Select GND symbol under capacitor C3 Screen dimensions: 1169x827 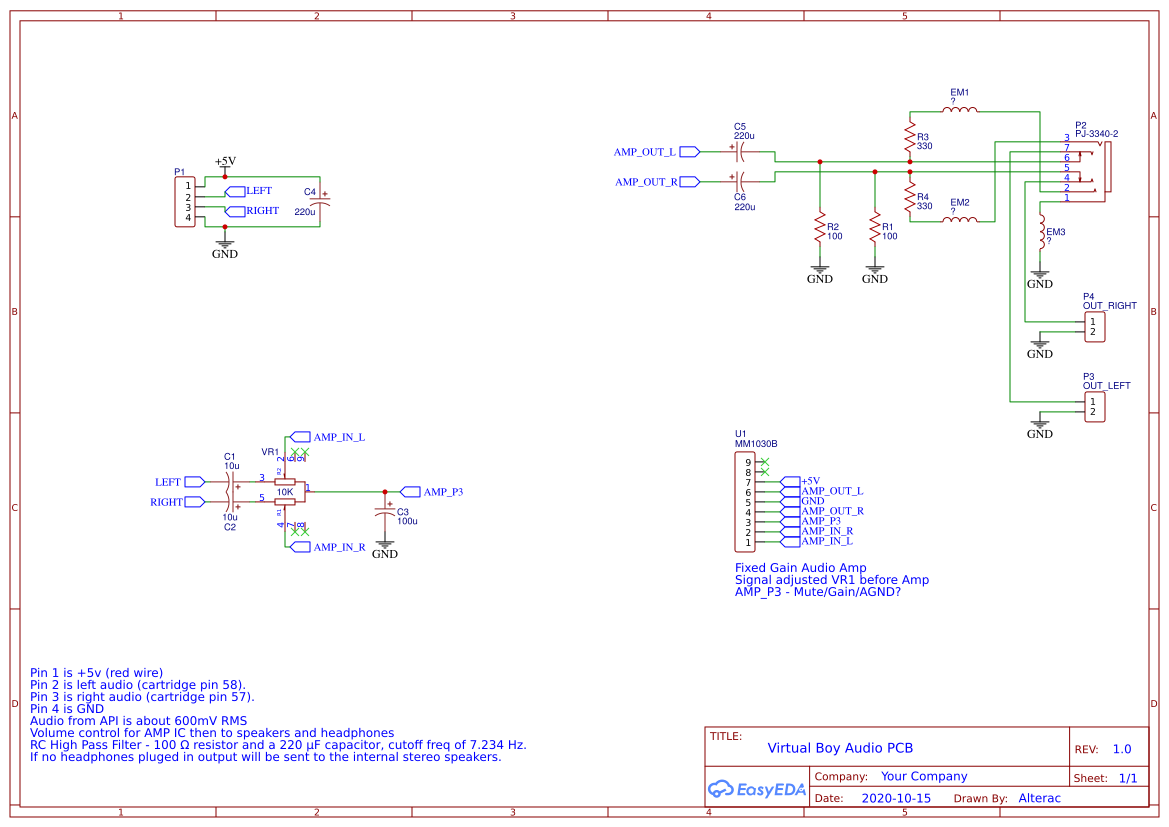click(x=385, y=548)
